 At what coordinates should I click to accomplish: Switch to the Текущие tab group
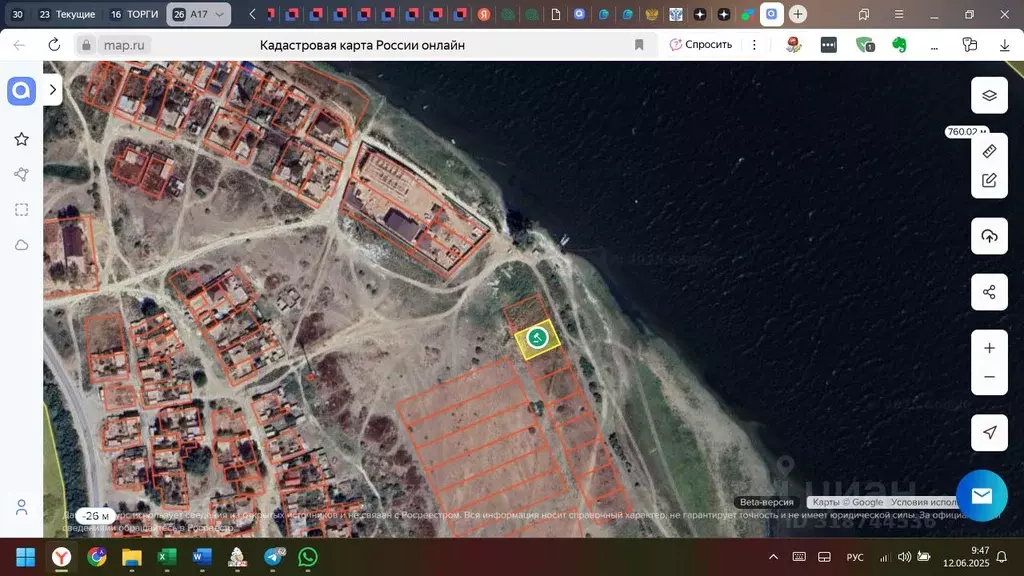67,14
